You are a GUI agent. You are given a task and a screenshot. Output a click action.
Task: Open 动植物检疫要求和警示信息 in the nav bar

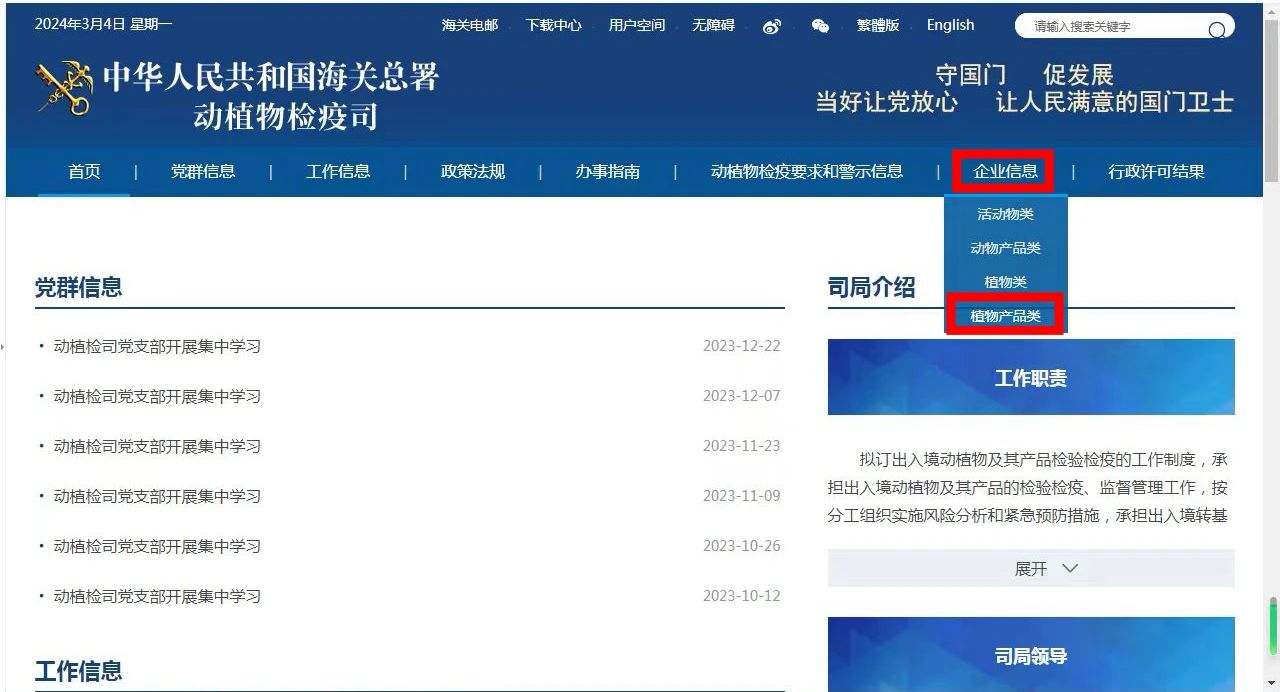[806, 171]
